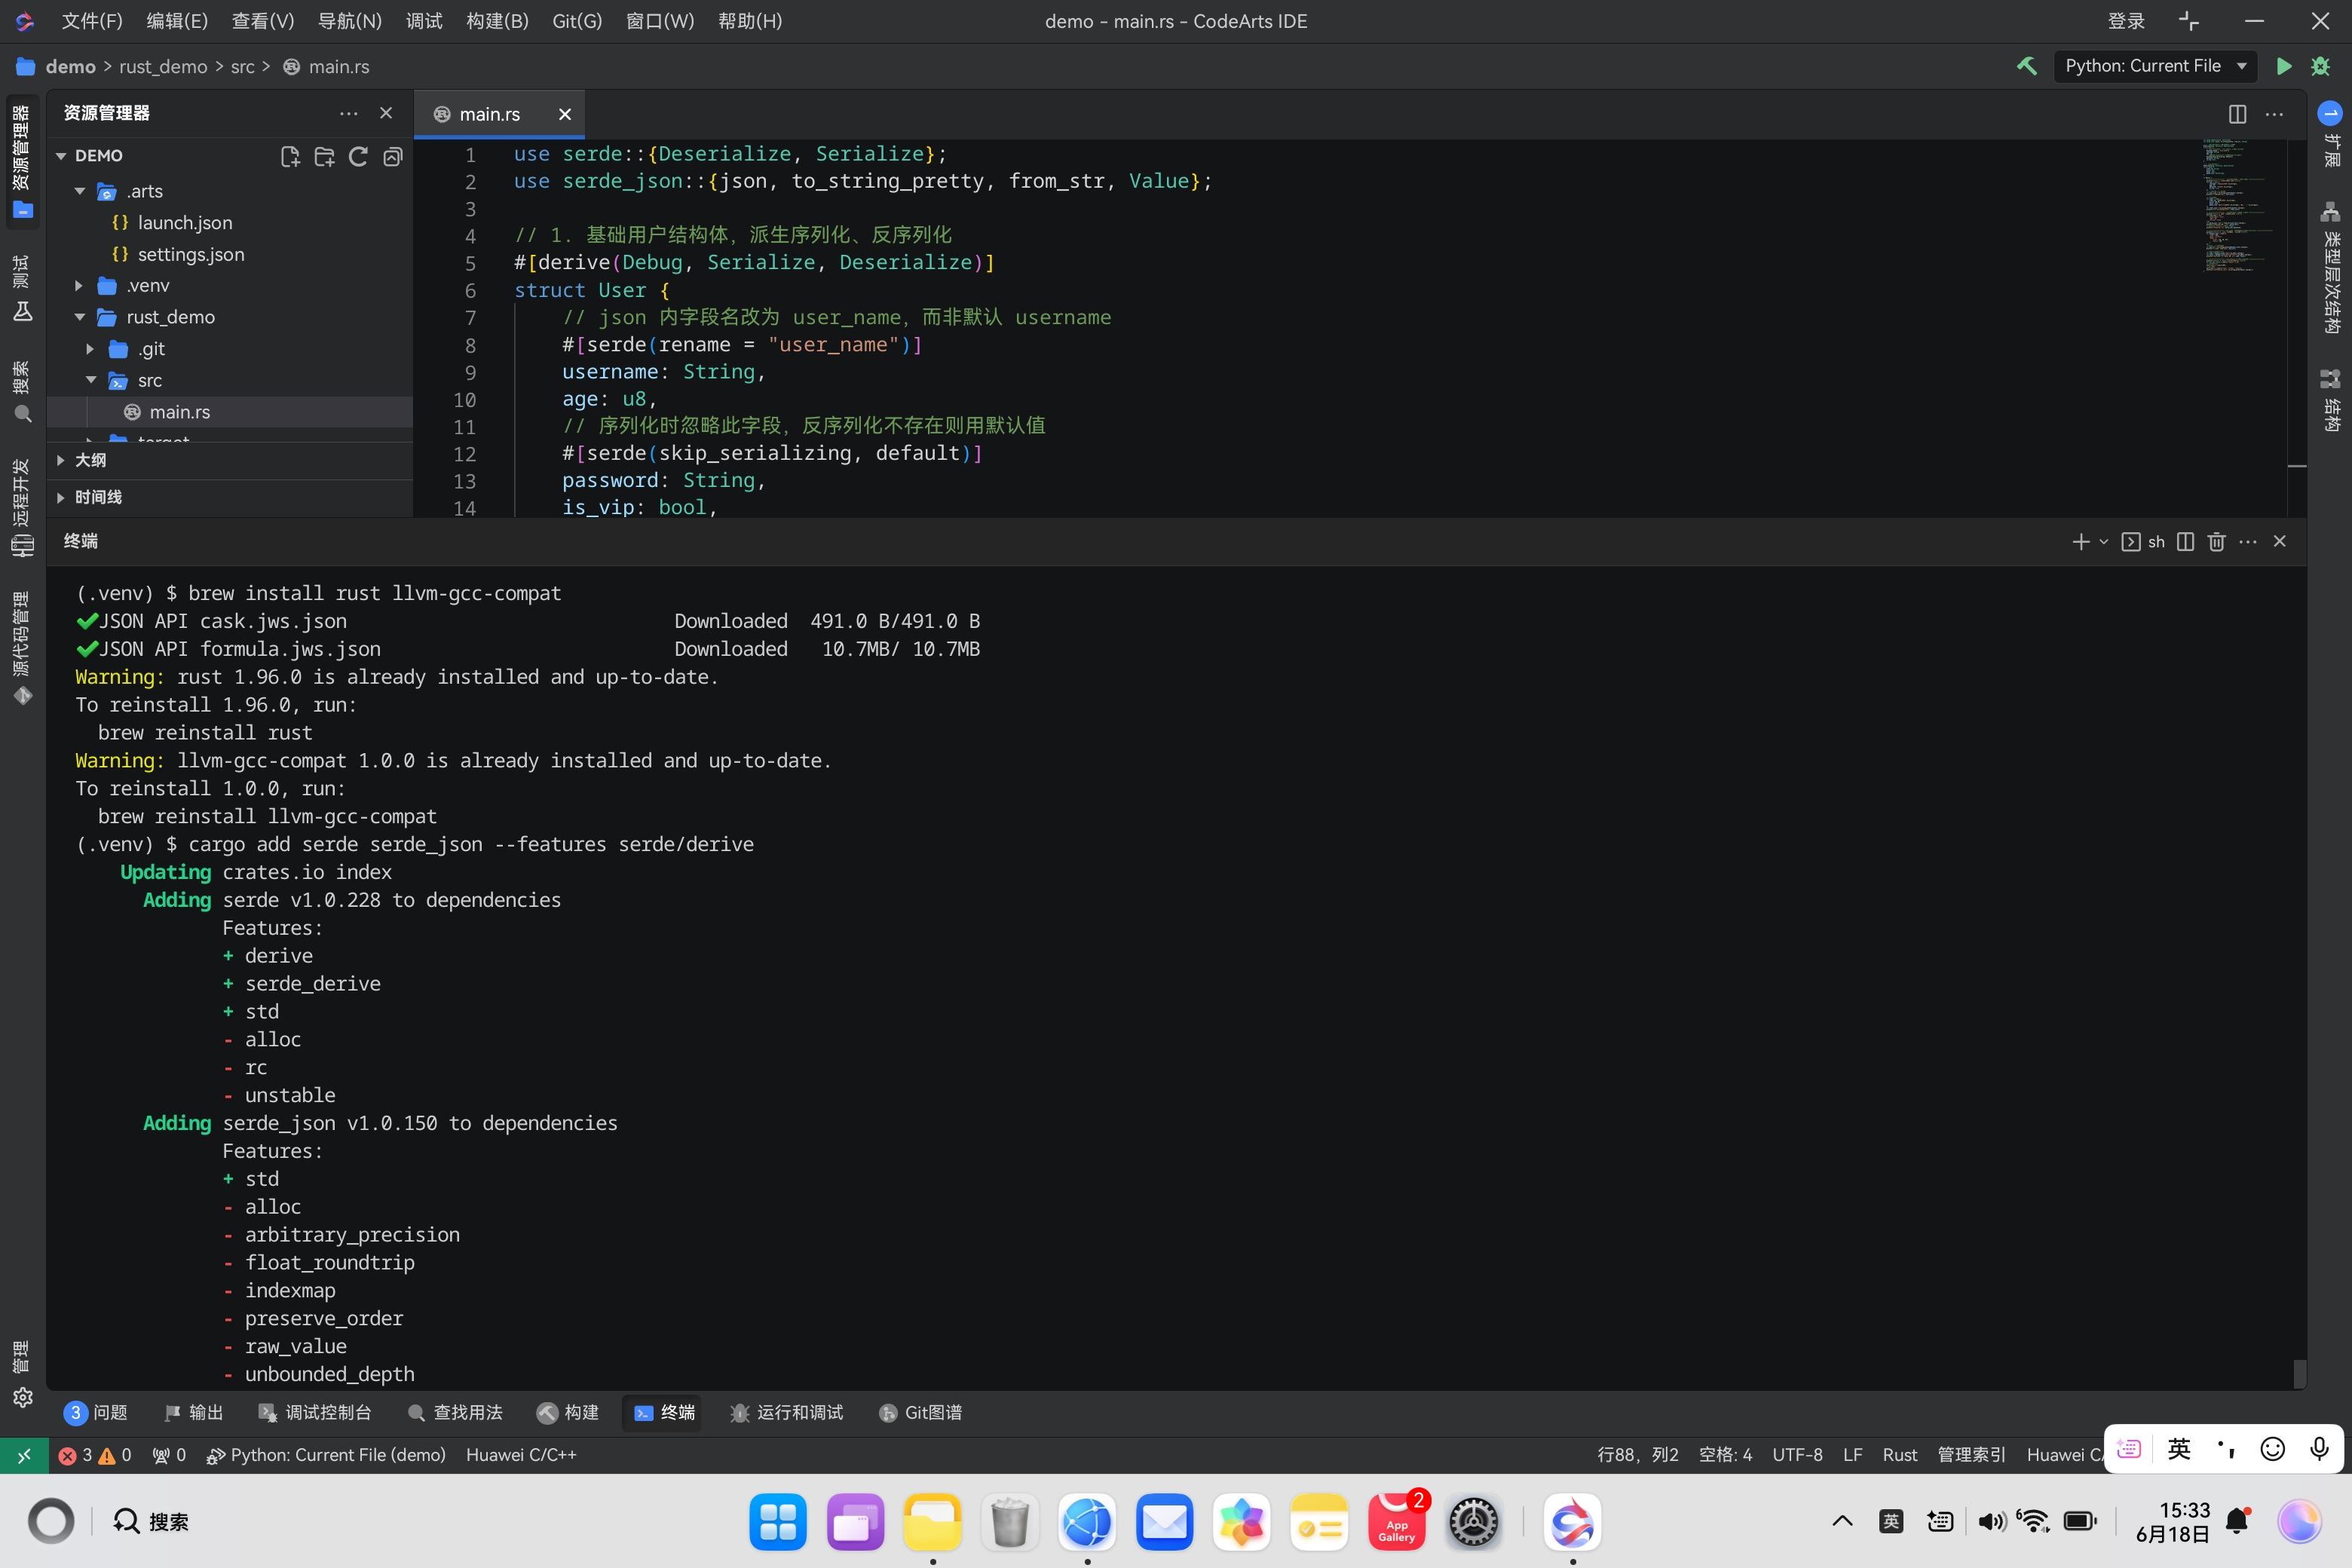Click the Login button in title bar
Image resolution: width=2352 pixels, height=1568 pixels.
[2126, 21]
